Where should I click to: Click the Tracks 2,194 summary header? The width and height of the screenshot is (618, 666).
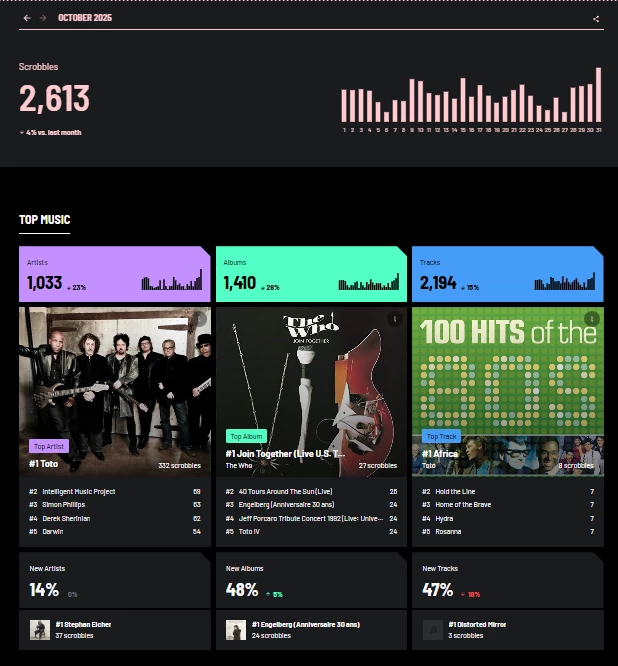508,274
